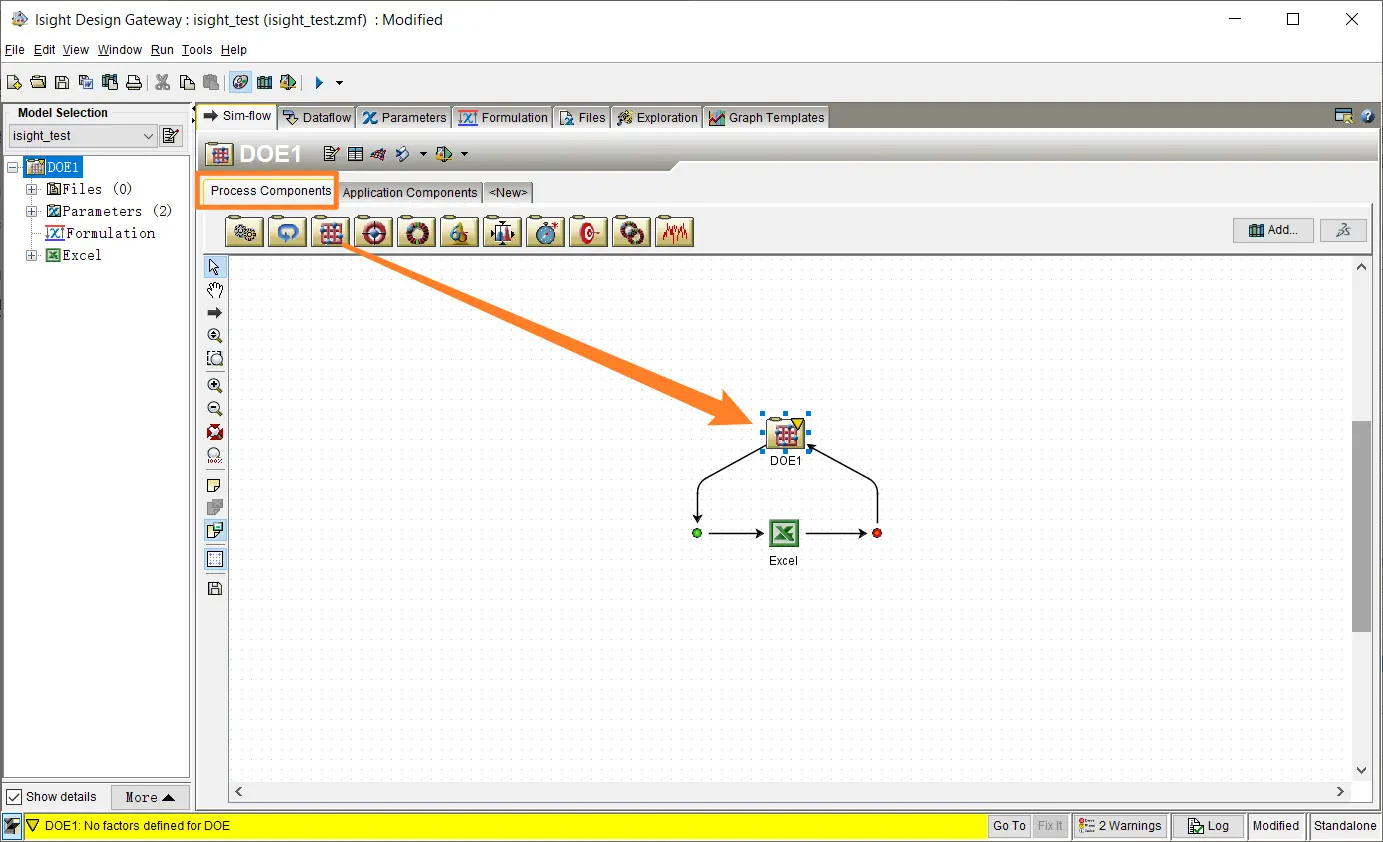Add a sticky note to canvas
This screenshot has width=1383, height=842.
point(215,485)
